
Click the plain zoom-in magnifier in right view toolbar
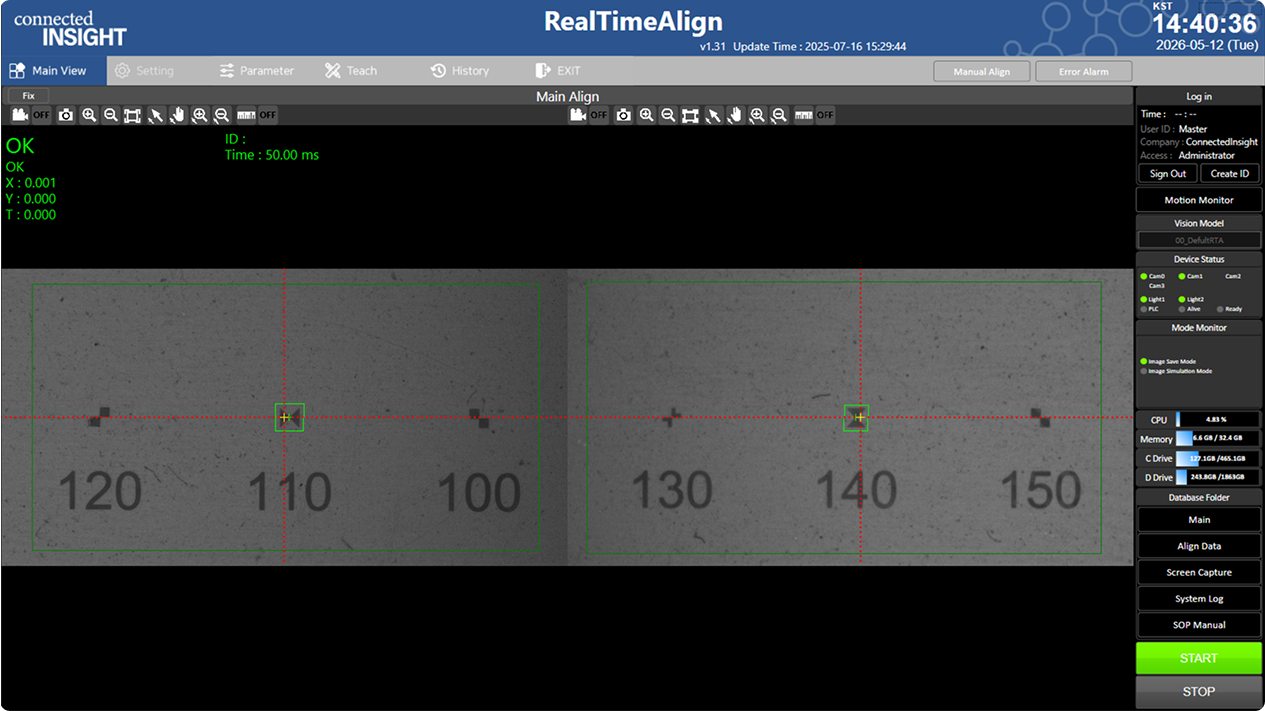(x=647, y=115)
